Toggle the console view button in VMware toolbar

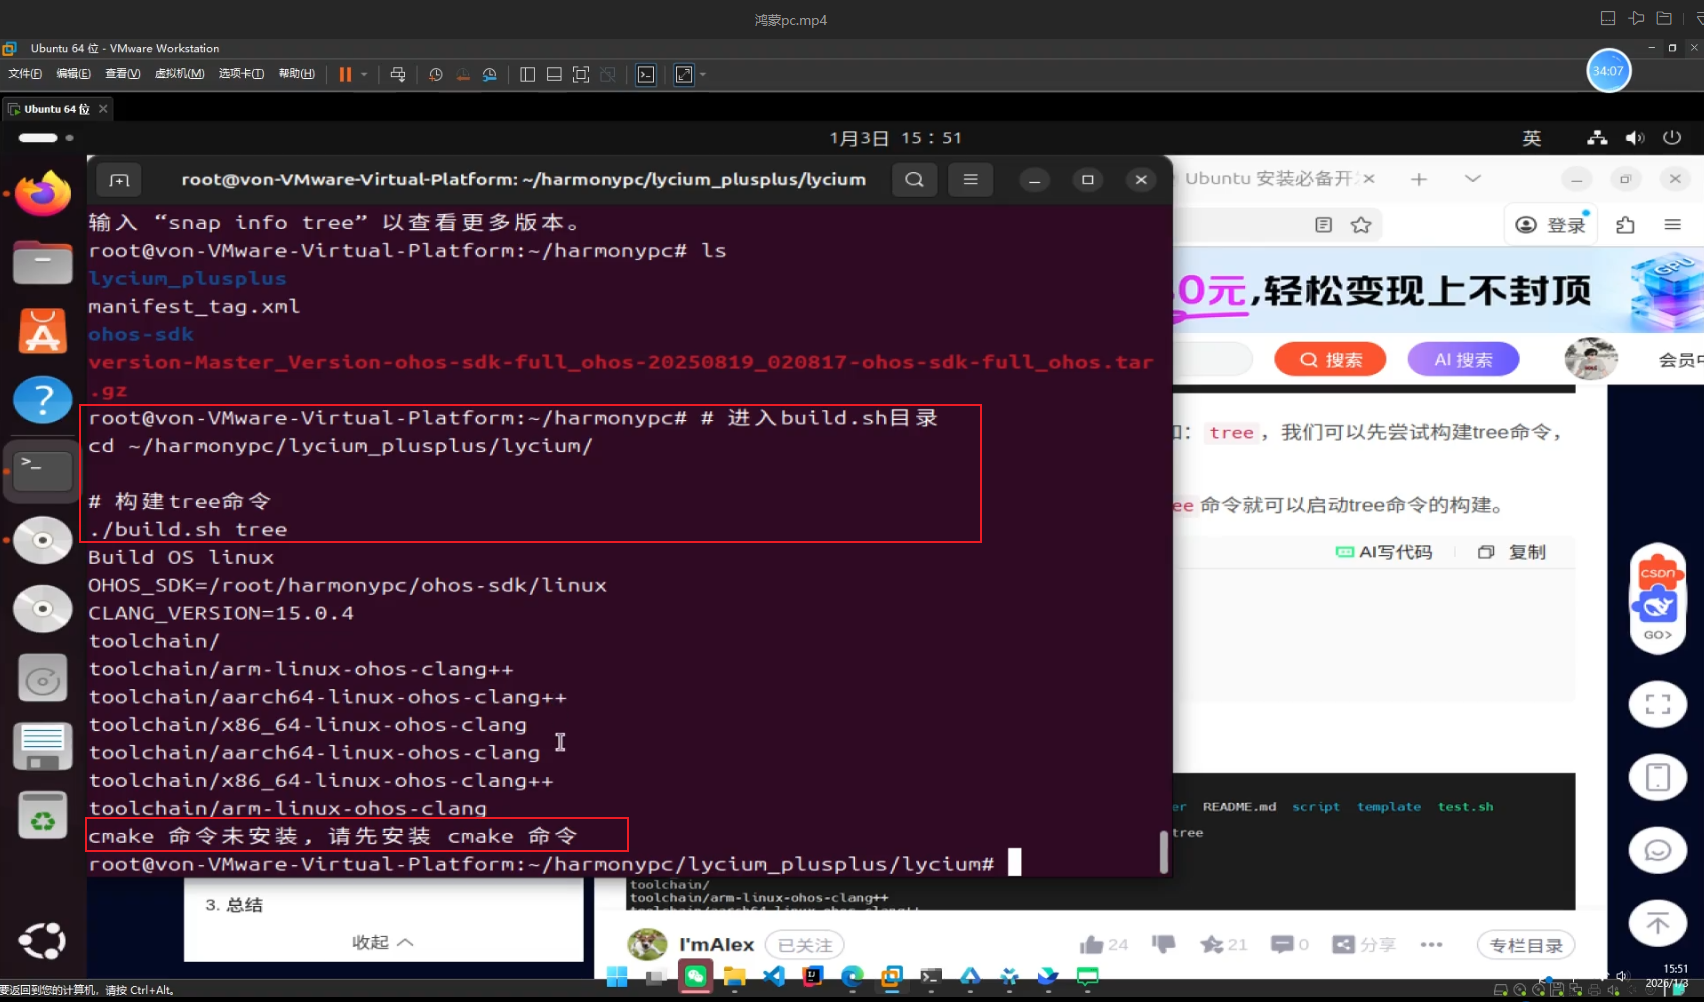[645, 74]
